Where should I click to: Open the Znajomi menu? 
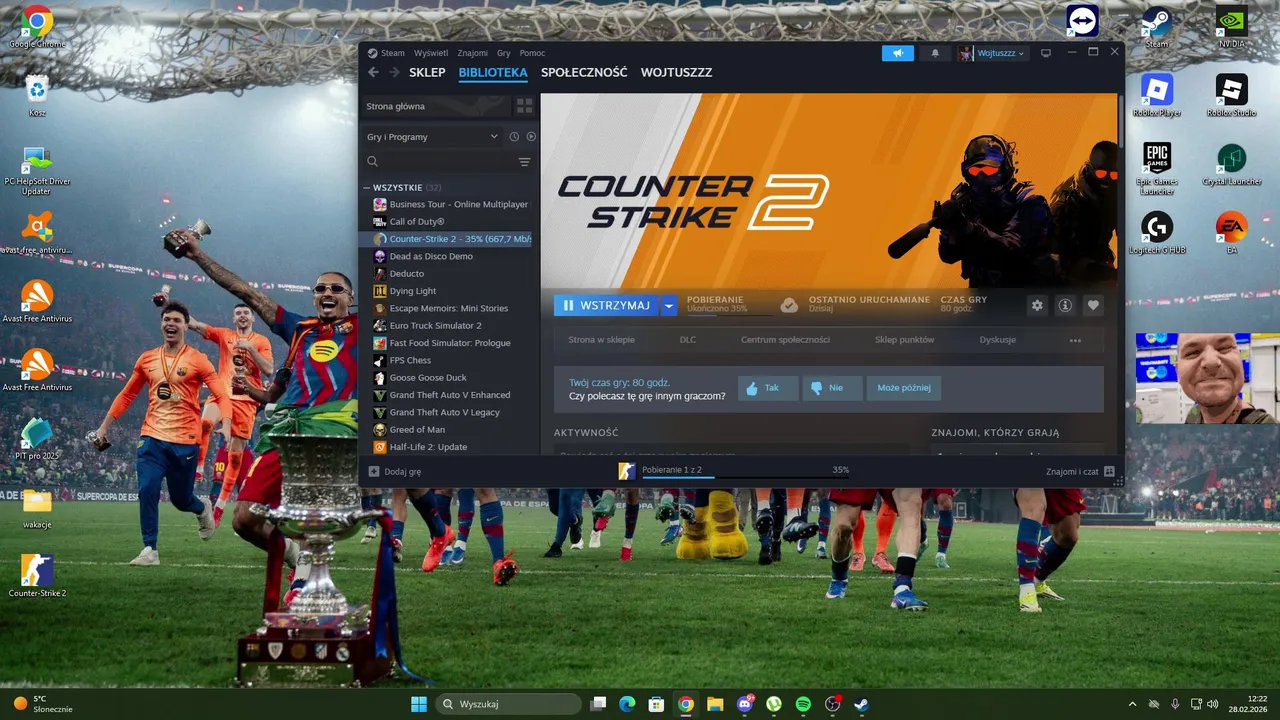[x=473, y=53]
